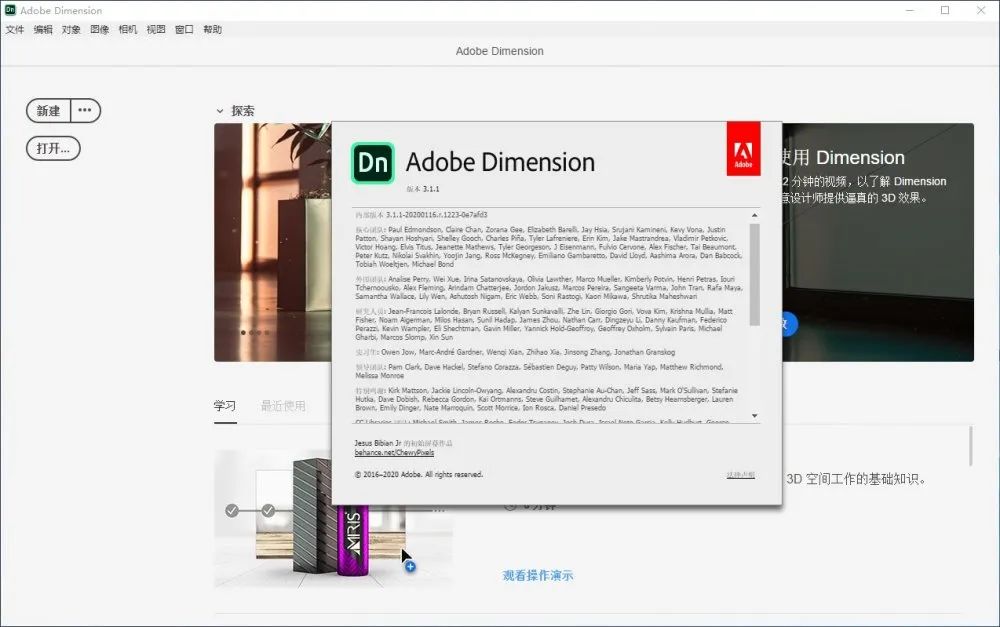This screenshot has width=1000, height=627.
Task: Click the red Adobe logo in the about dialog
Action: (x=743, y=149)
